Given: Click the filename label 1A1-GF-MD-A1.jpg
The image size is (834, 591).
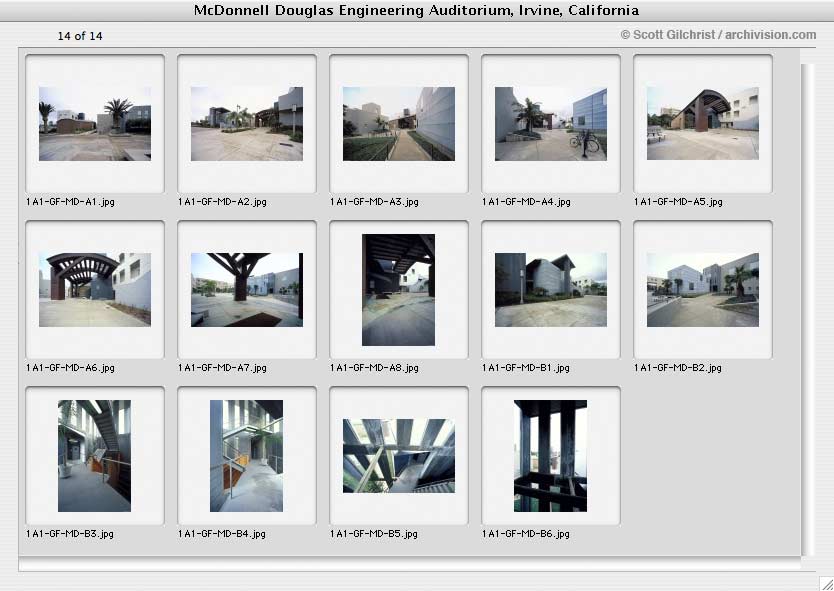Looking at the screenshot, I should 70,202.
